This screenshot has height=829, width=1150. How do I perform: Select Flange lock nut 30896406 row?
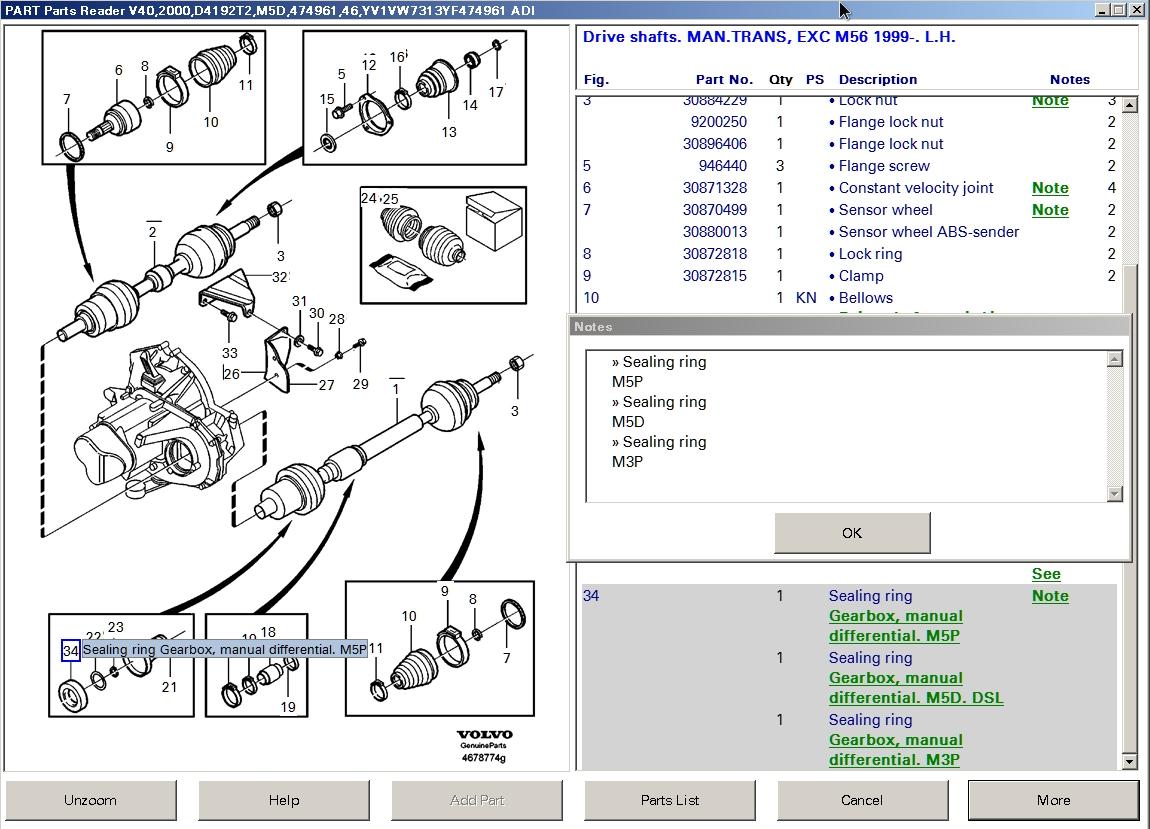[x=849, y=144]
